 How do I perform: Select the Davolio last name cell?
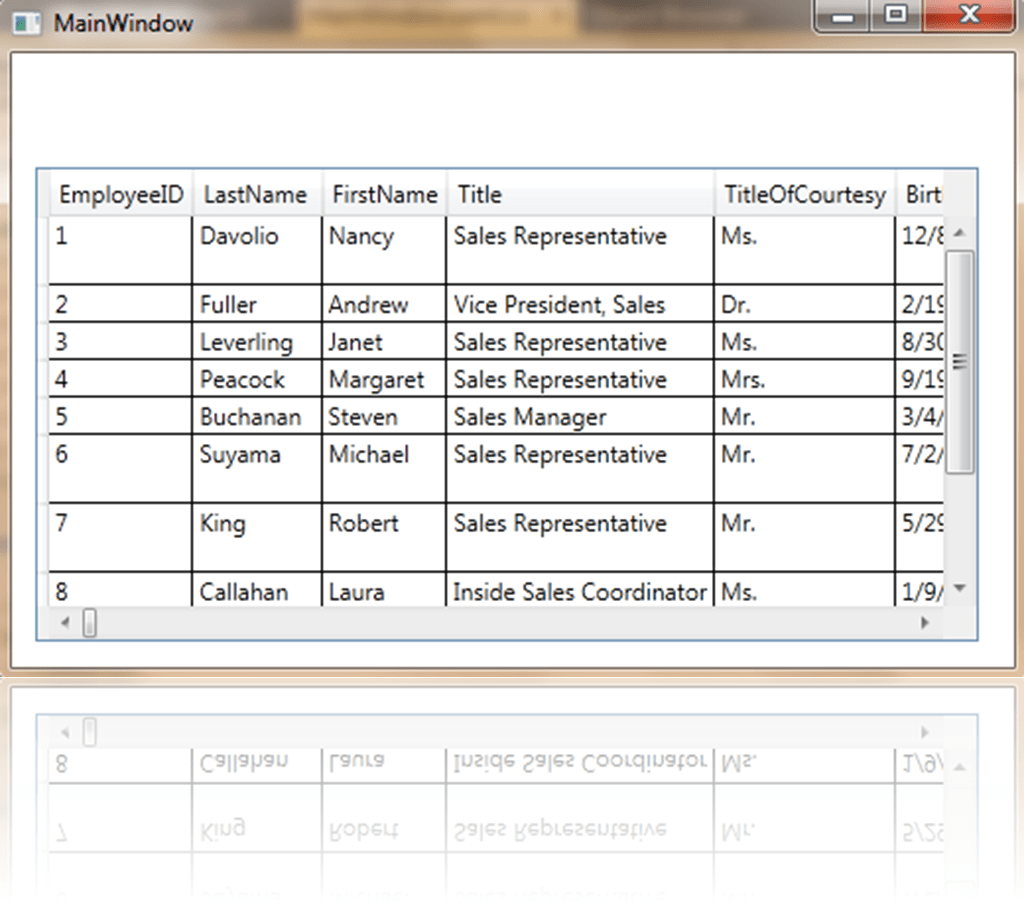coord(239,237)
